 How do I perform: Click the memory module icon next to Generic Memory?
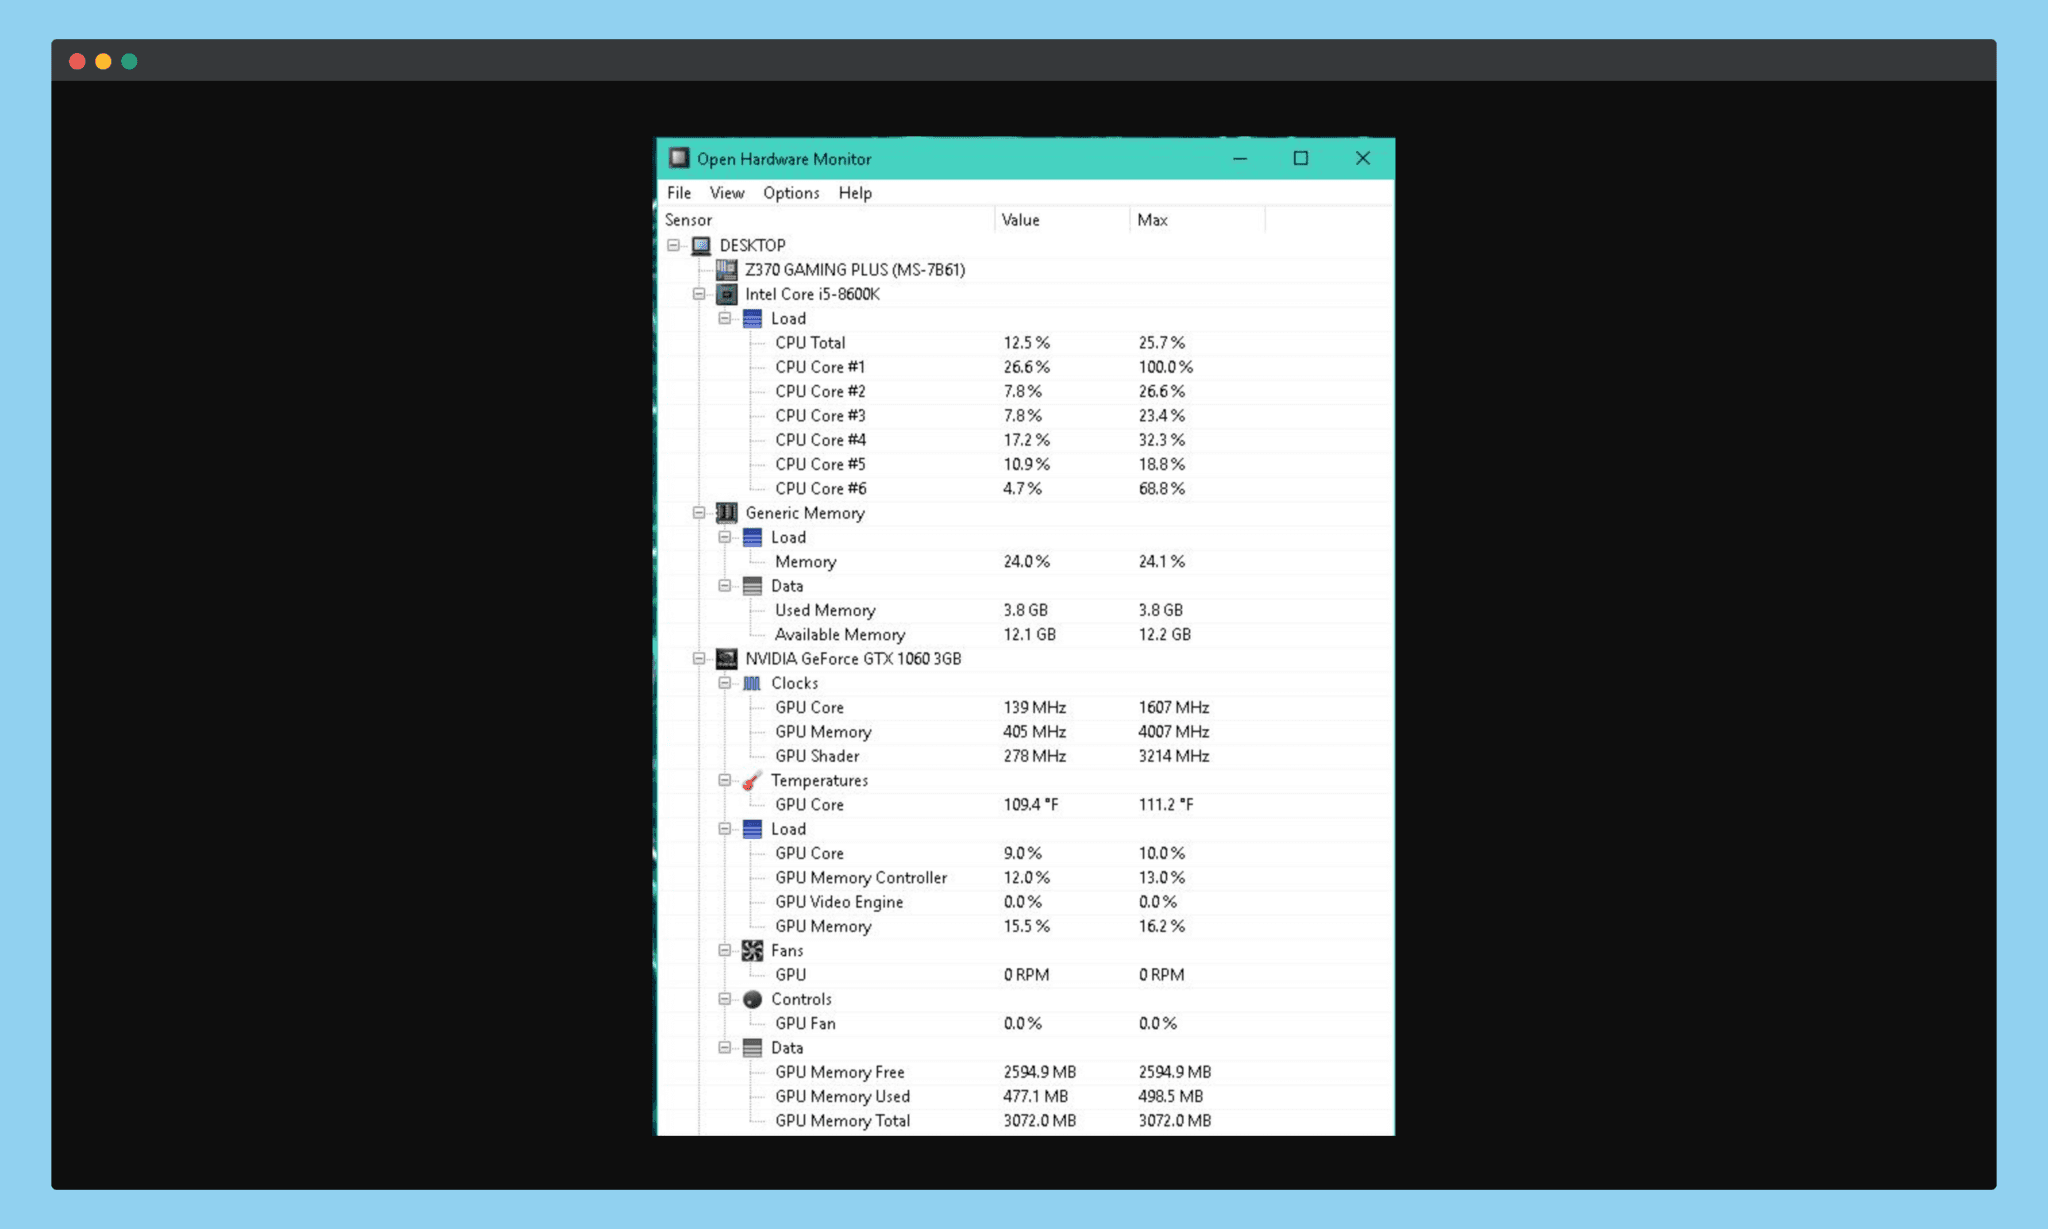coord(727,513)
